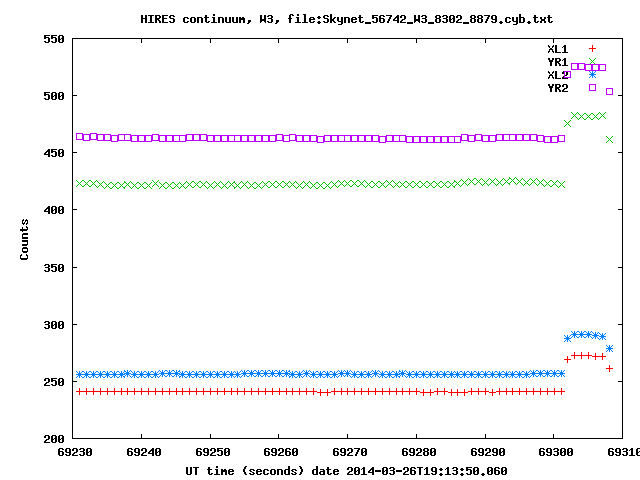Viewport: 640px width, 480px height.
Task: Click the red plus XL1 legend marker
Action: (592, 49)
